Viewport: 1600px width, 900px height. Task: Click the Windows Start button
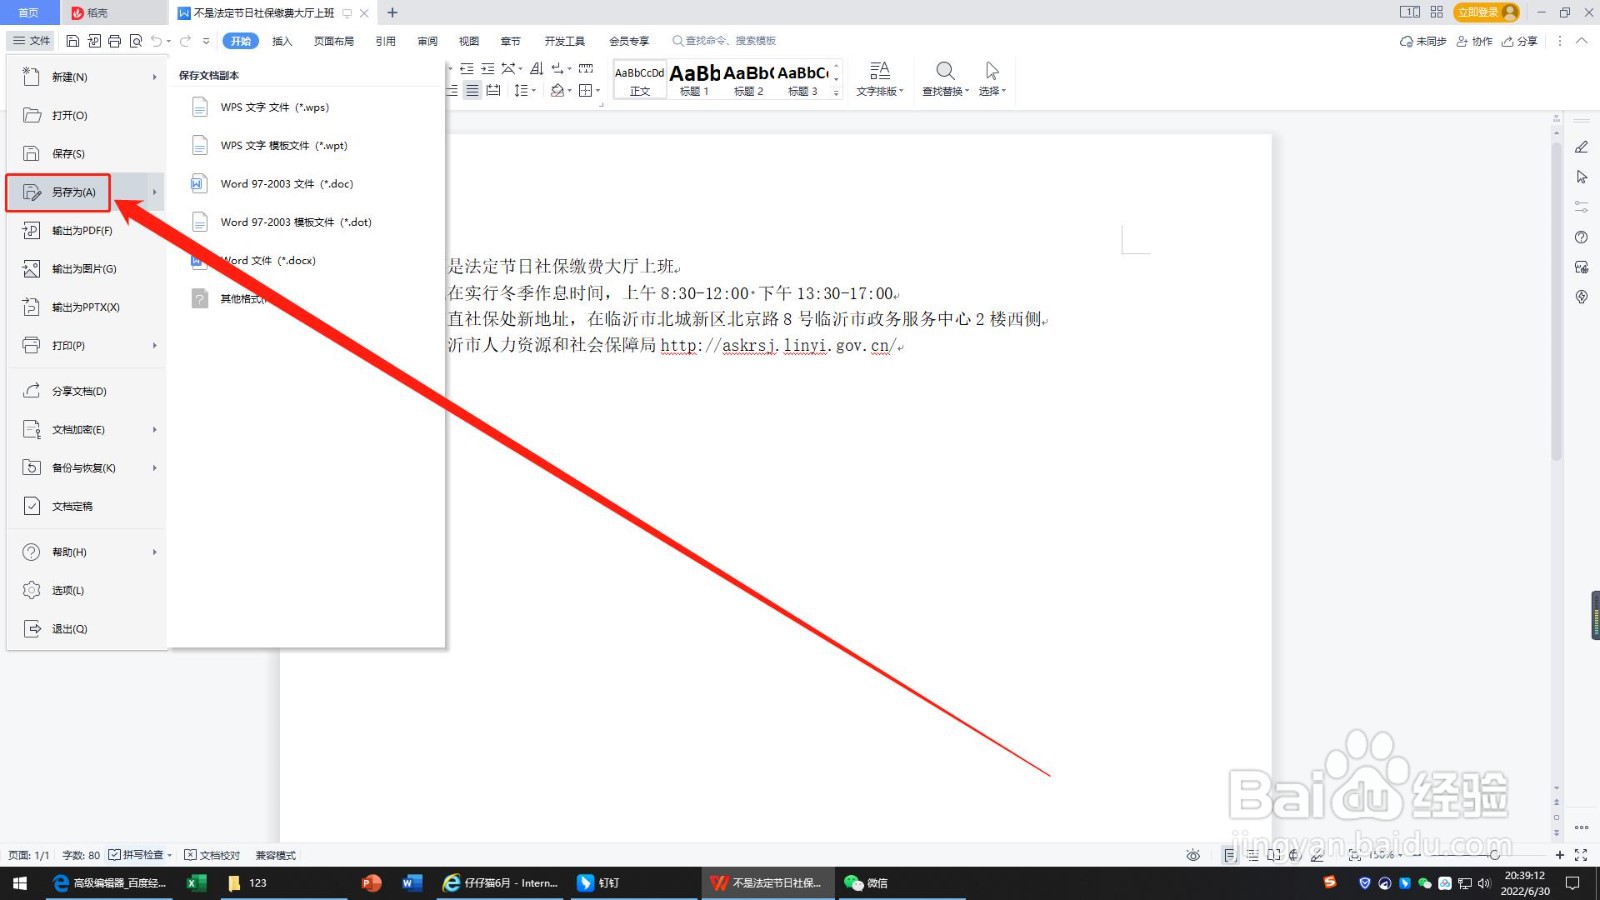[x=20, y=883]
